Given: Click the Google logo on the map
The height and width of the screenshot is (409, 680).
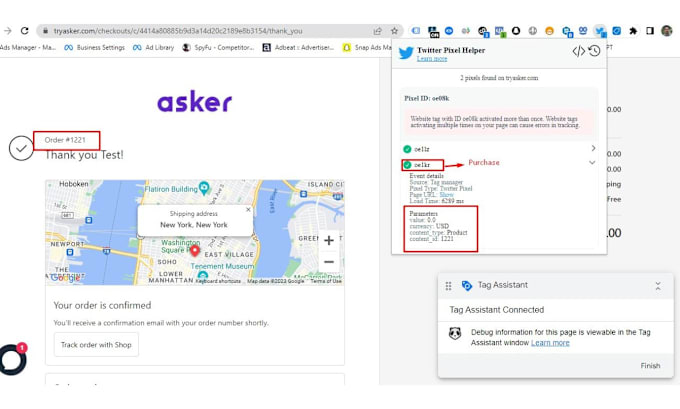Looking at the screenshot, I should (65, 278).
